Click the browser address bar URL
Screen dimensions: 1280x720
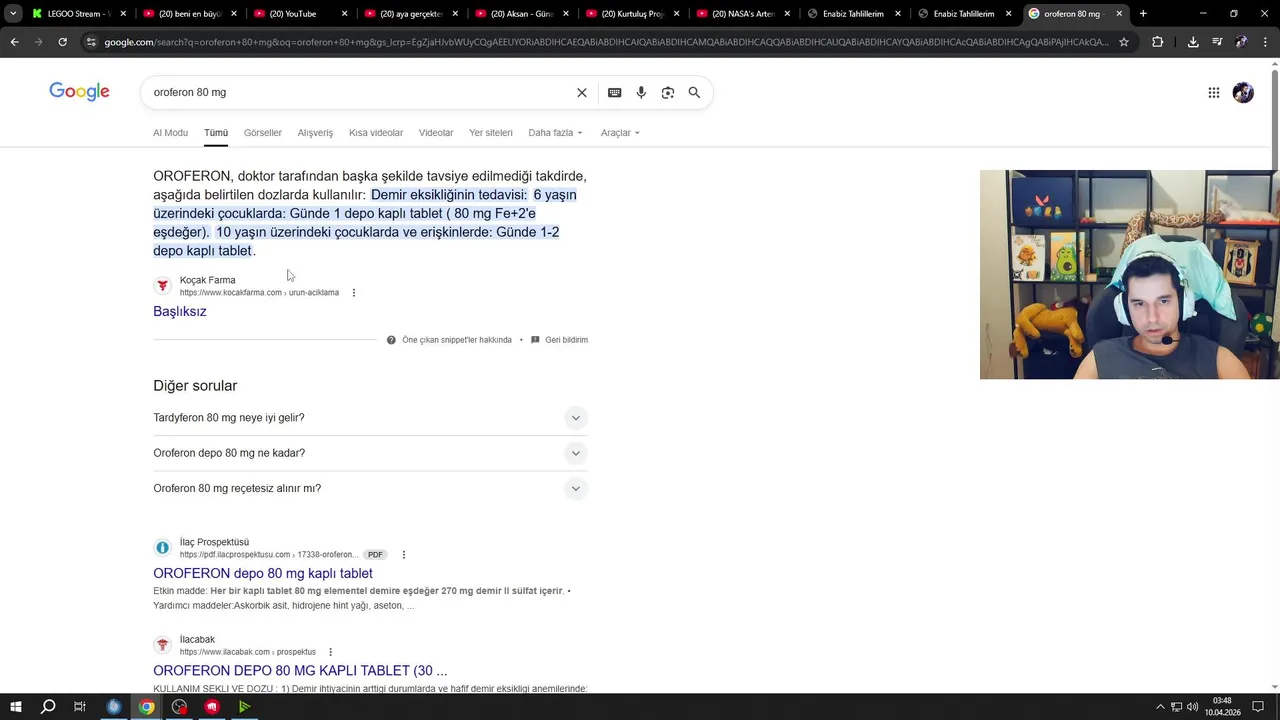click(607, 42)
